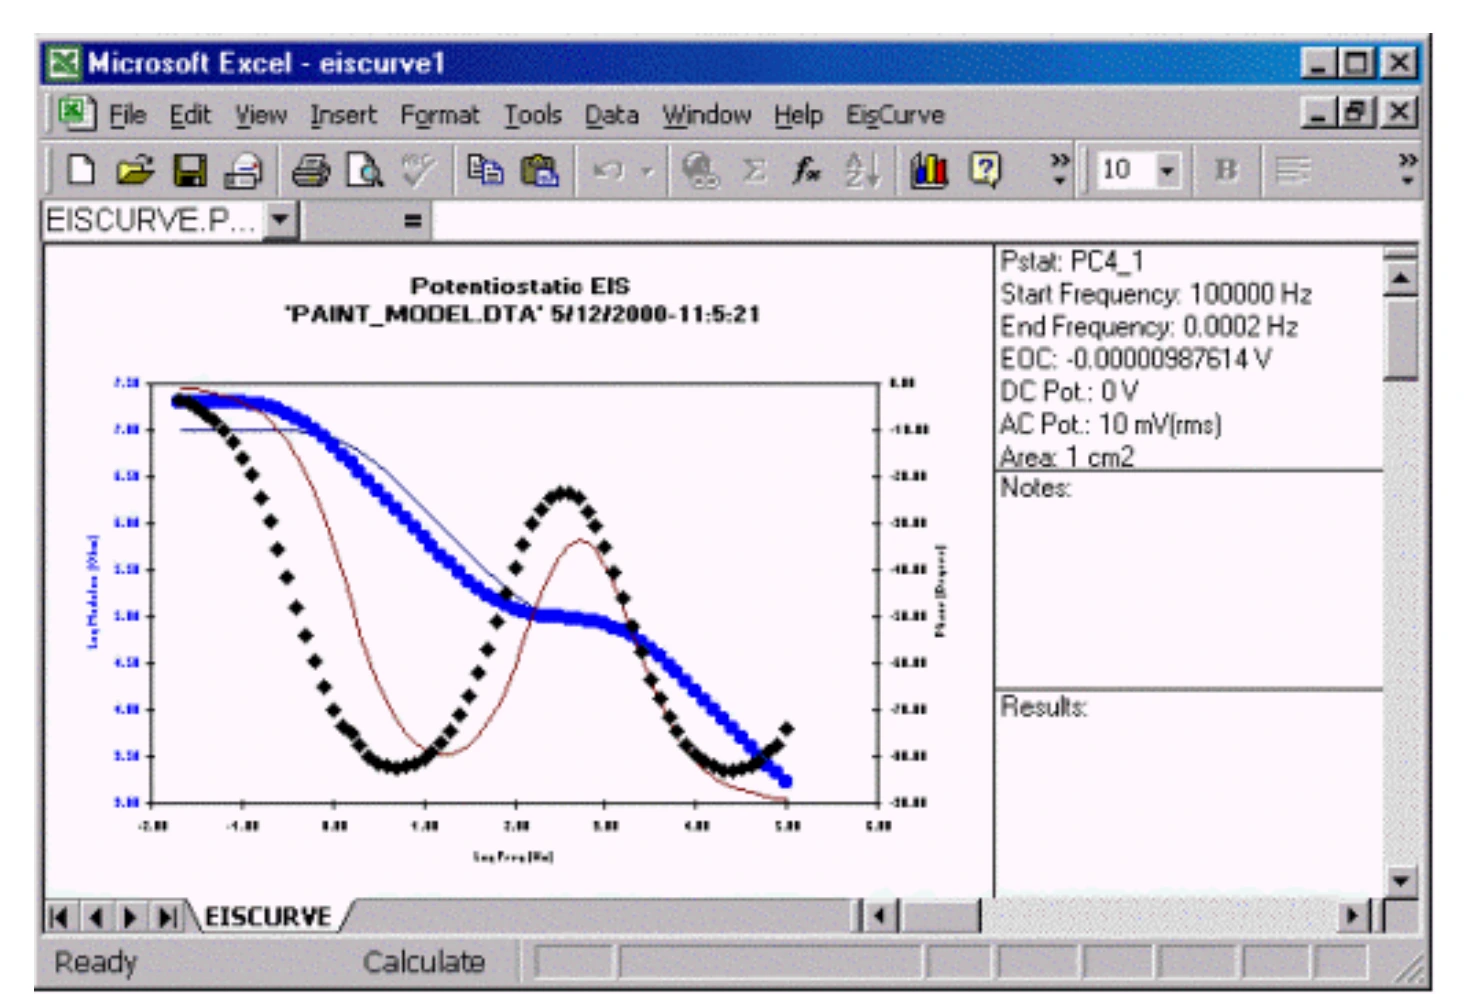Select the EISCURVE sheet tab
The image size is (1467, 994).
[x=268, y=916]
